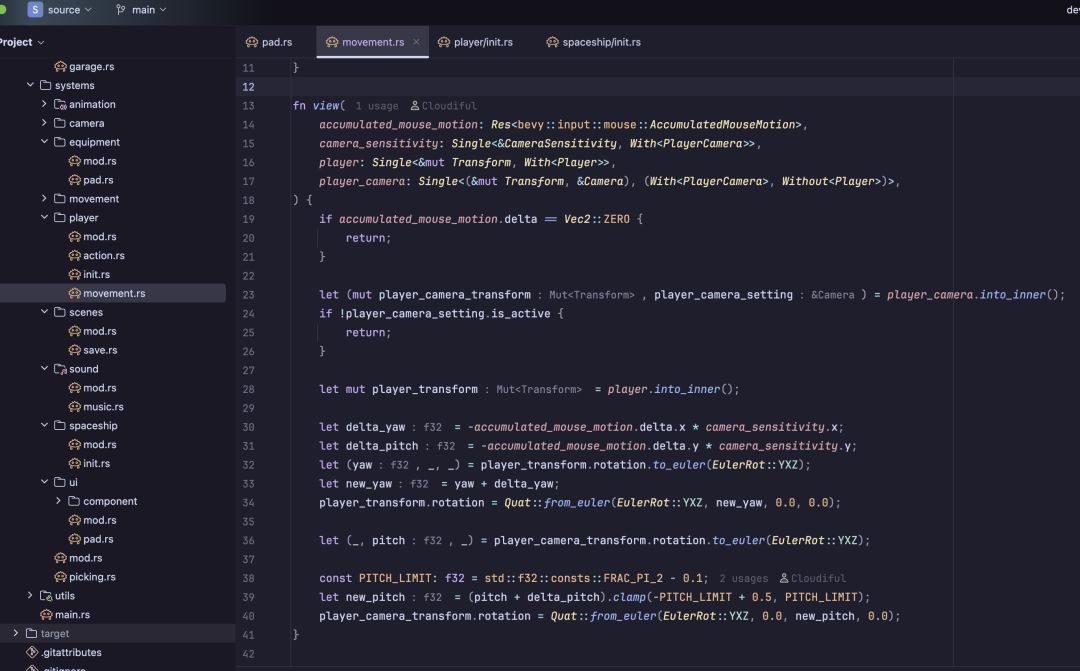
Task: Open the source project selector dropdown
Action: pyautogui.click(x=59, y=10)
